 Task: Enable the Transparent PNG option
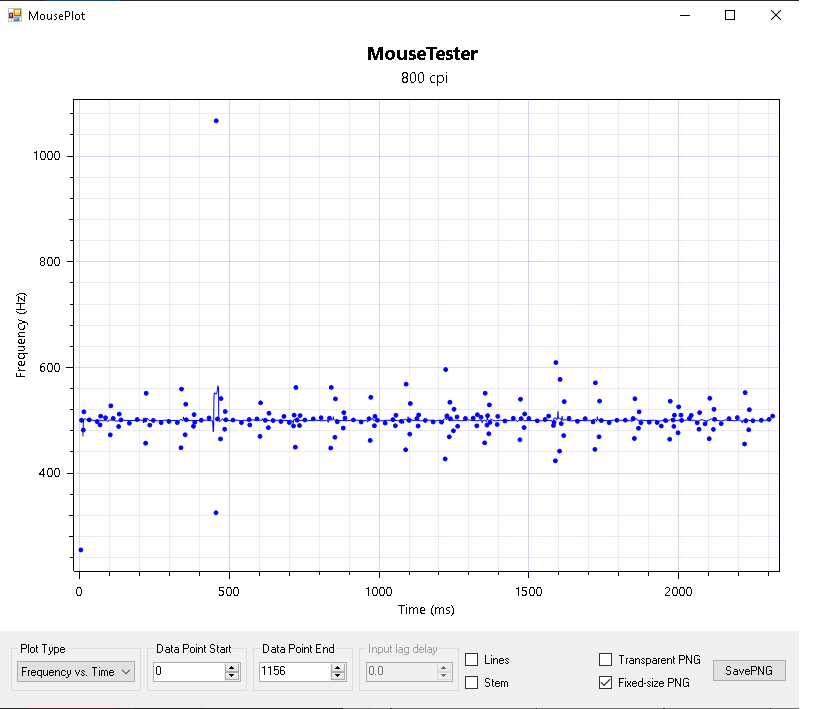point(605,660)
